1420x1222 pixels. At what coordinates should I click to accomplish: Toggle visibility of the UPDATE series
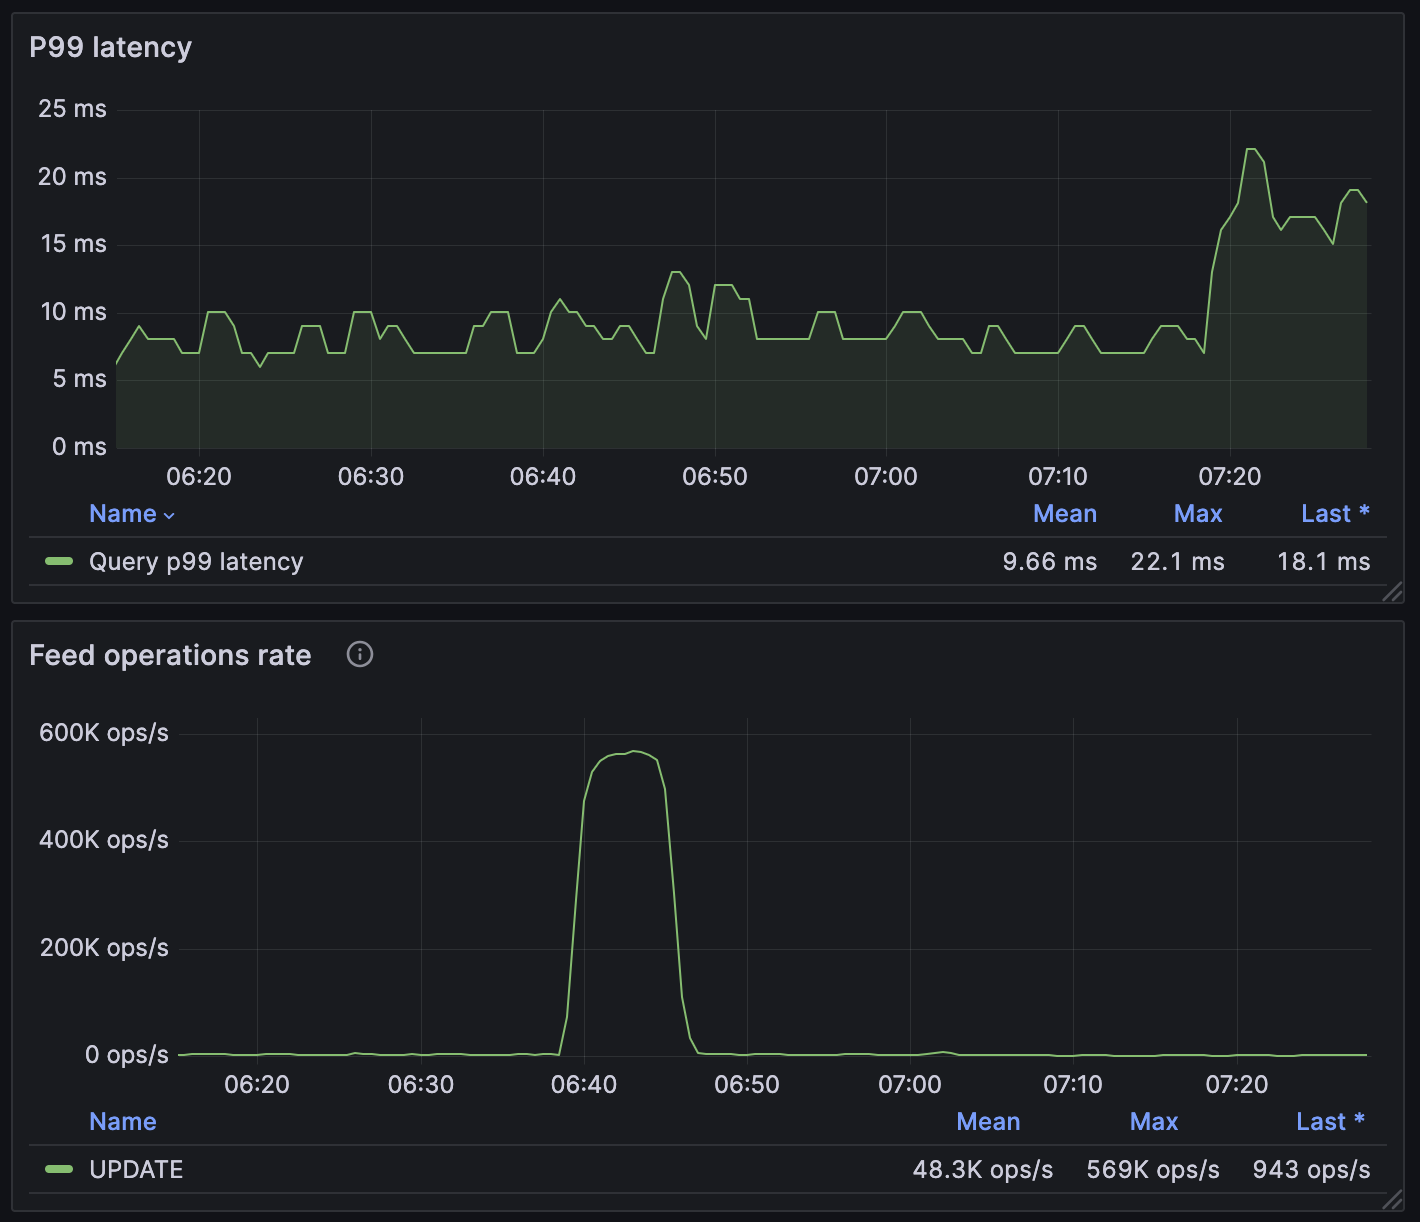tap(136, 1170)
